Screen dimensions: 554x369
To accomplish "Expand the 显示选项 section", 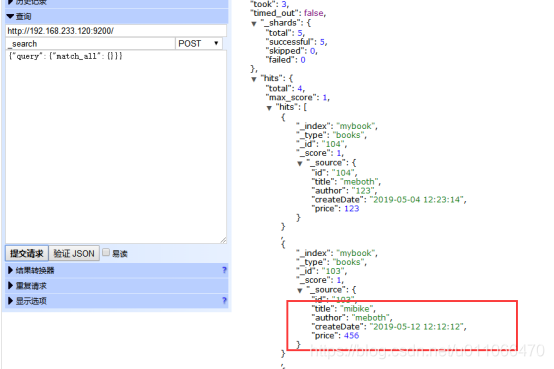I will pyautogui.click(x=117, y=301).
